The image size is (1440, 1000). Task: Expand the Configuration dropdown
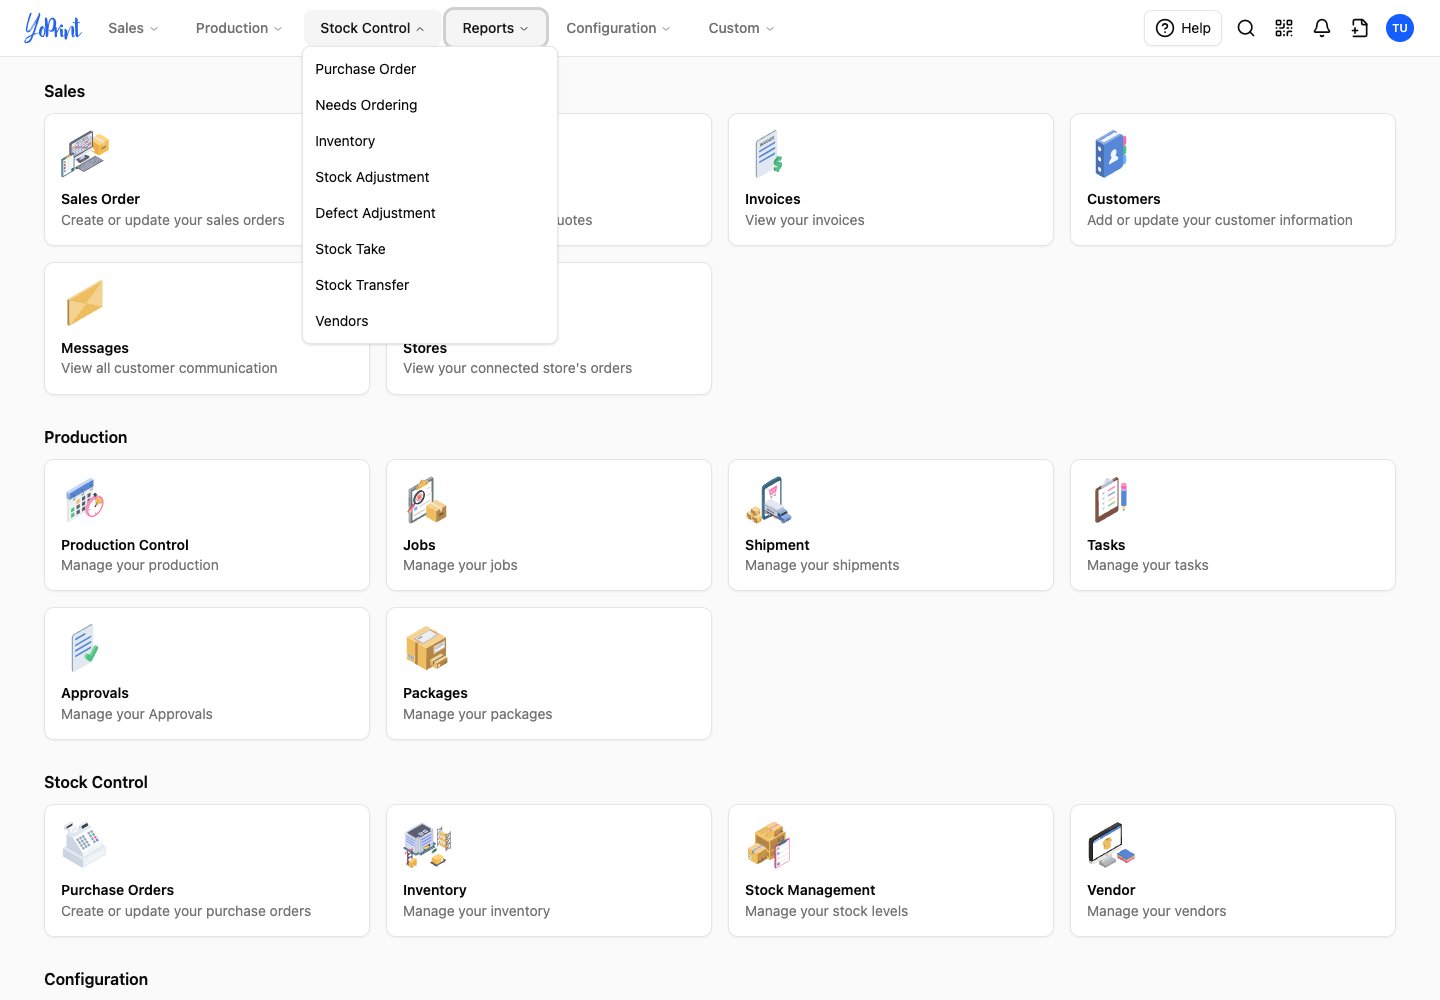[618, 28]
